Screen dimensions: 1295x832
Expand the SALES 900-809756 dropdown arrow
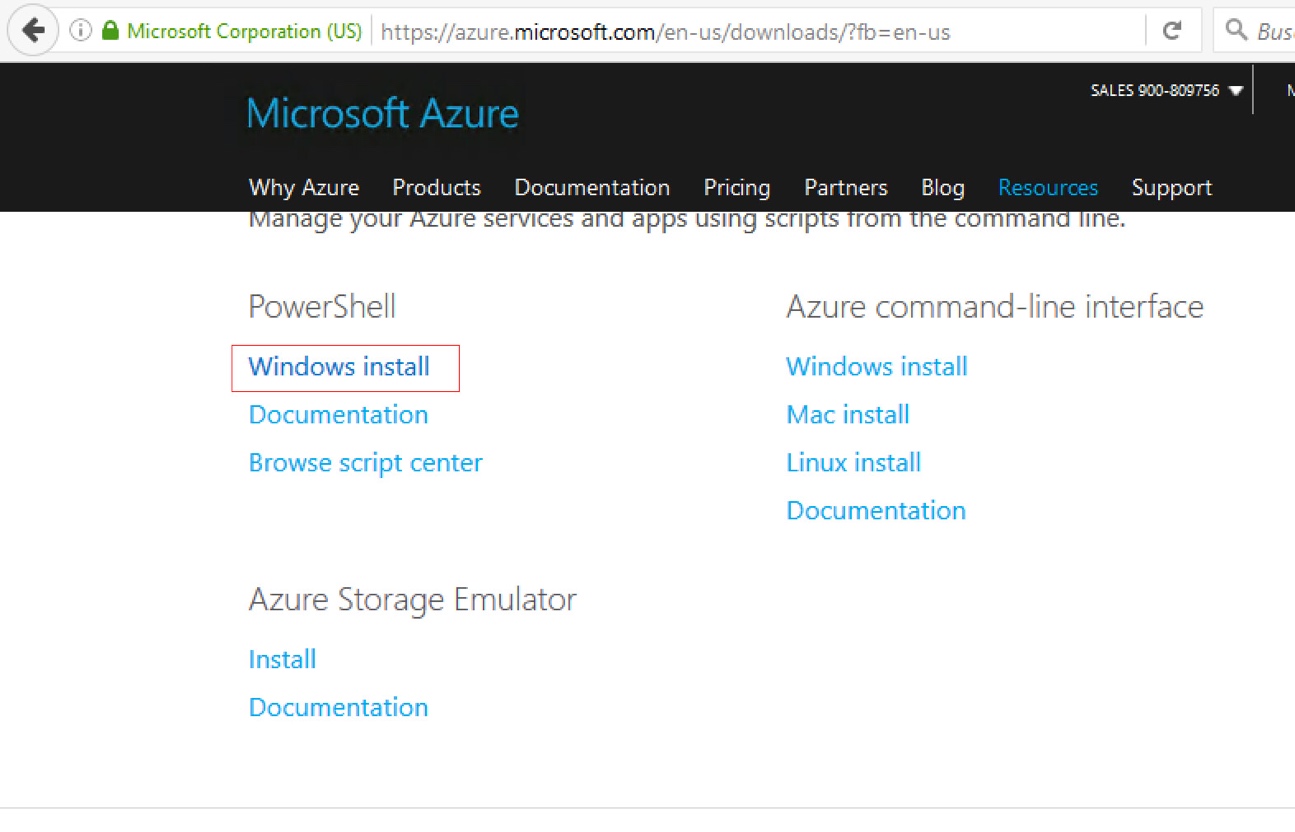pyautogui.click(x=1236, y=91)
